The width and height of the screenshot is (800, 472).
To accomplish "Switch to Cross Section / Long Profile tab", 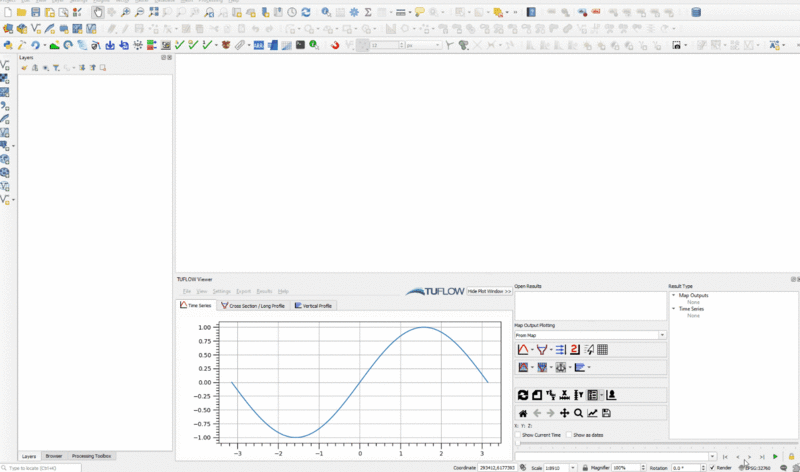I will pos(252,305).
